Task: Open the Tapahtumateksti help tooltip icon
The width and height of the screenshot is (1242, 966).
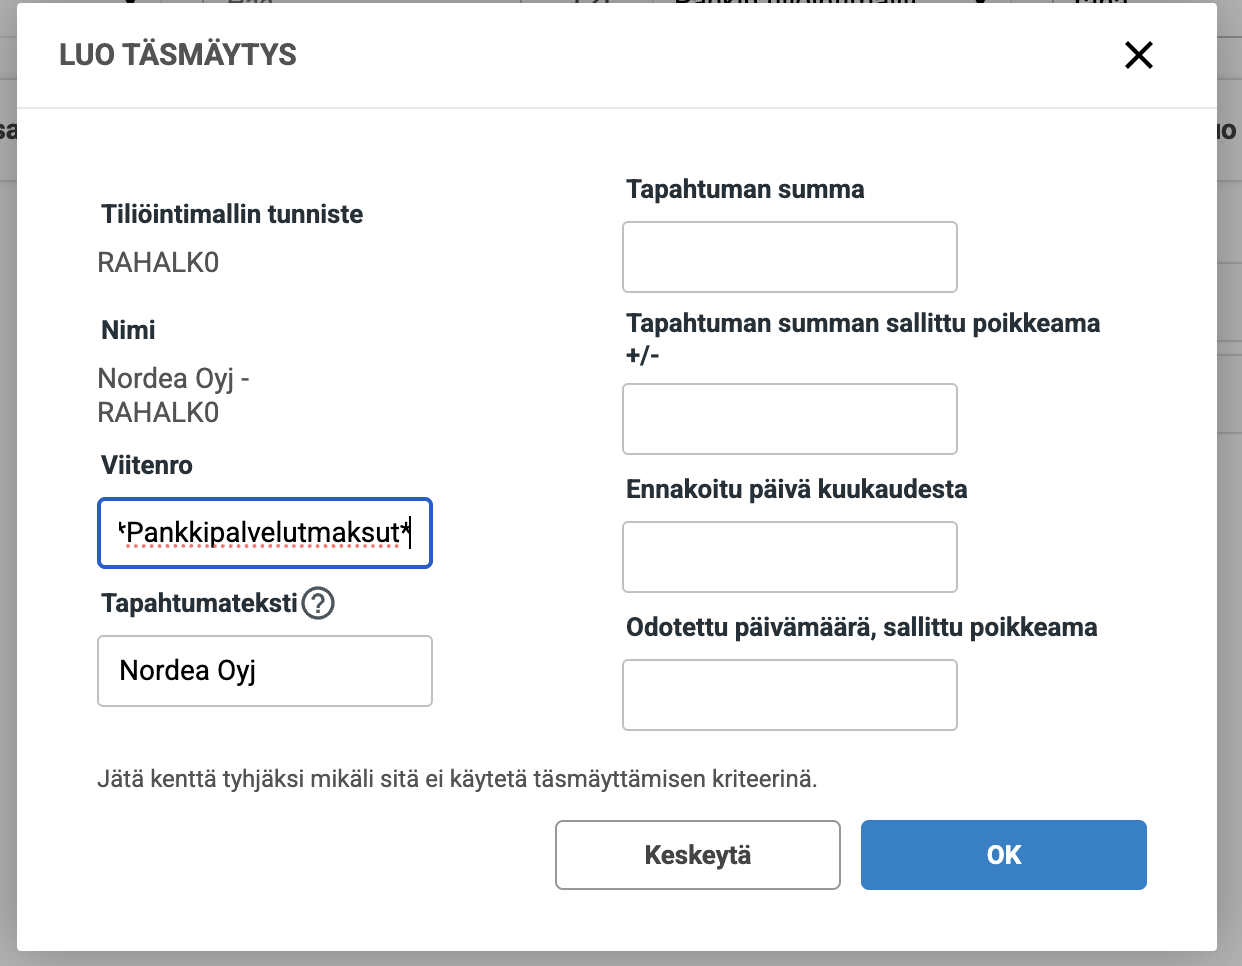Action: pos(318,603)
